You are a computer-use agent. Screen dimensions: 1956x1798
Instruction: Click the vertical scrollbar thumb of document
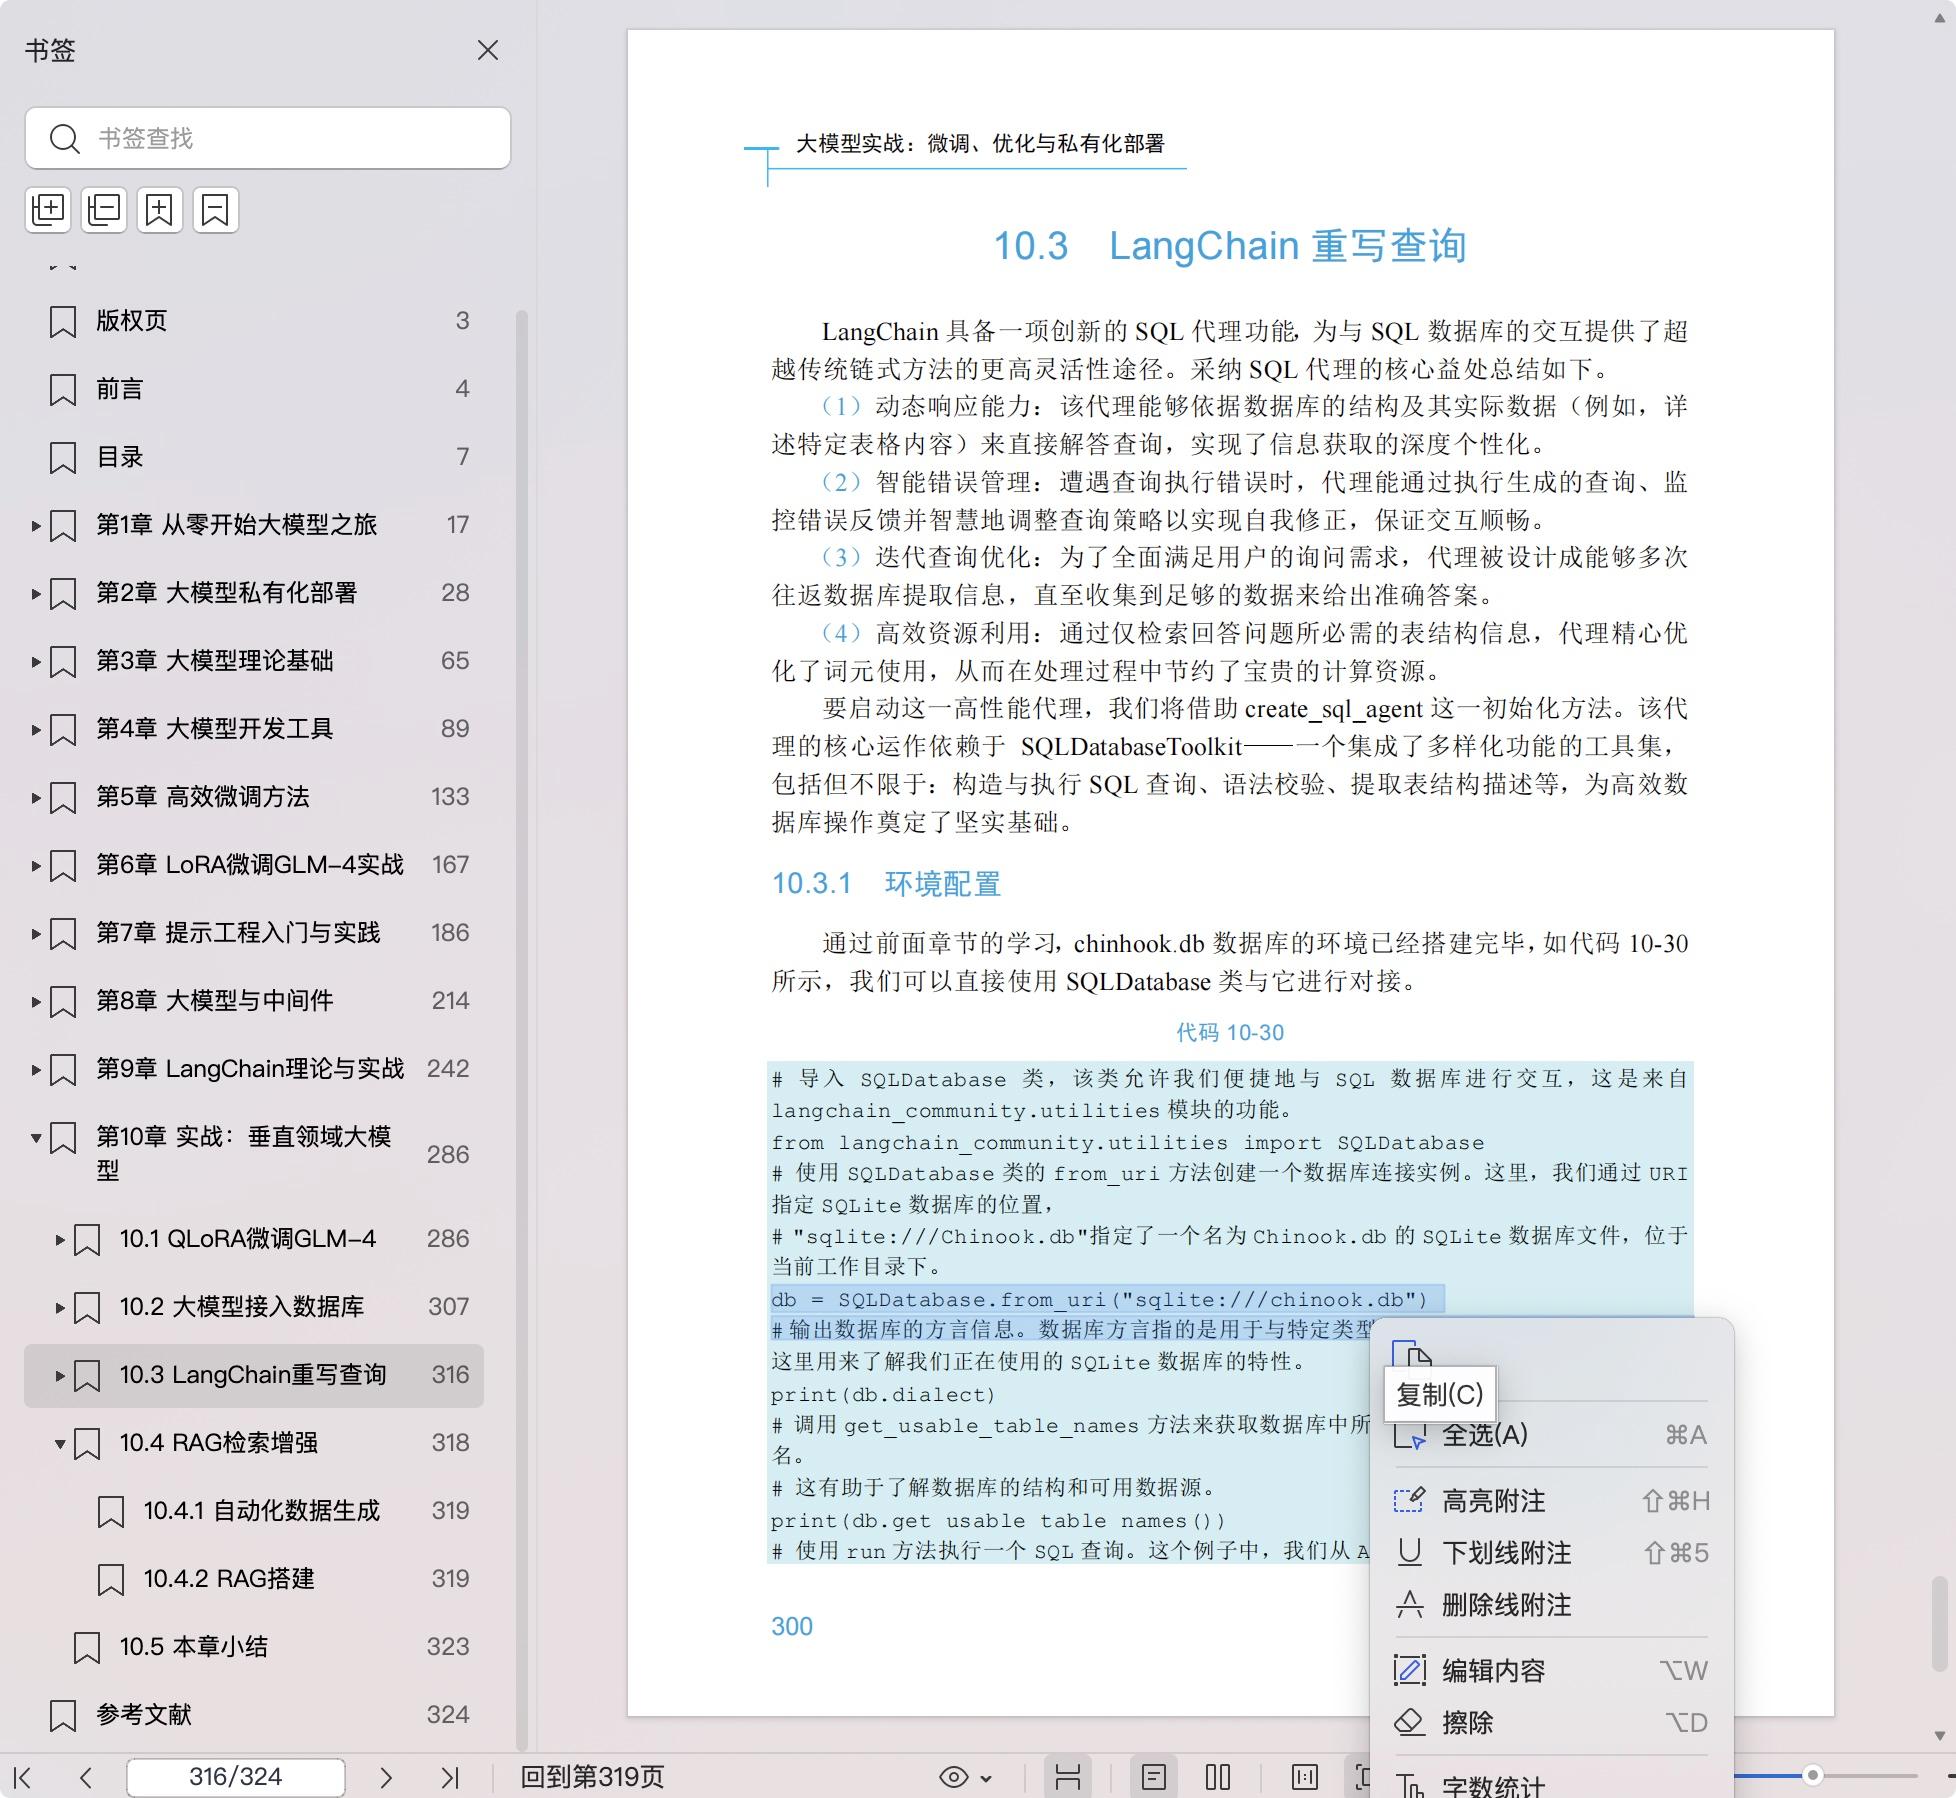(1939, 1623)
